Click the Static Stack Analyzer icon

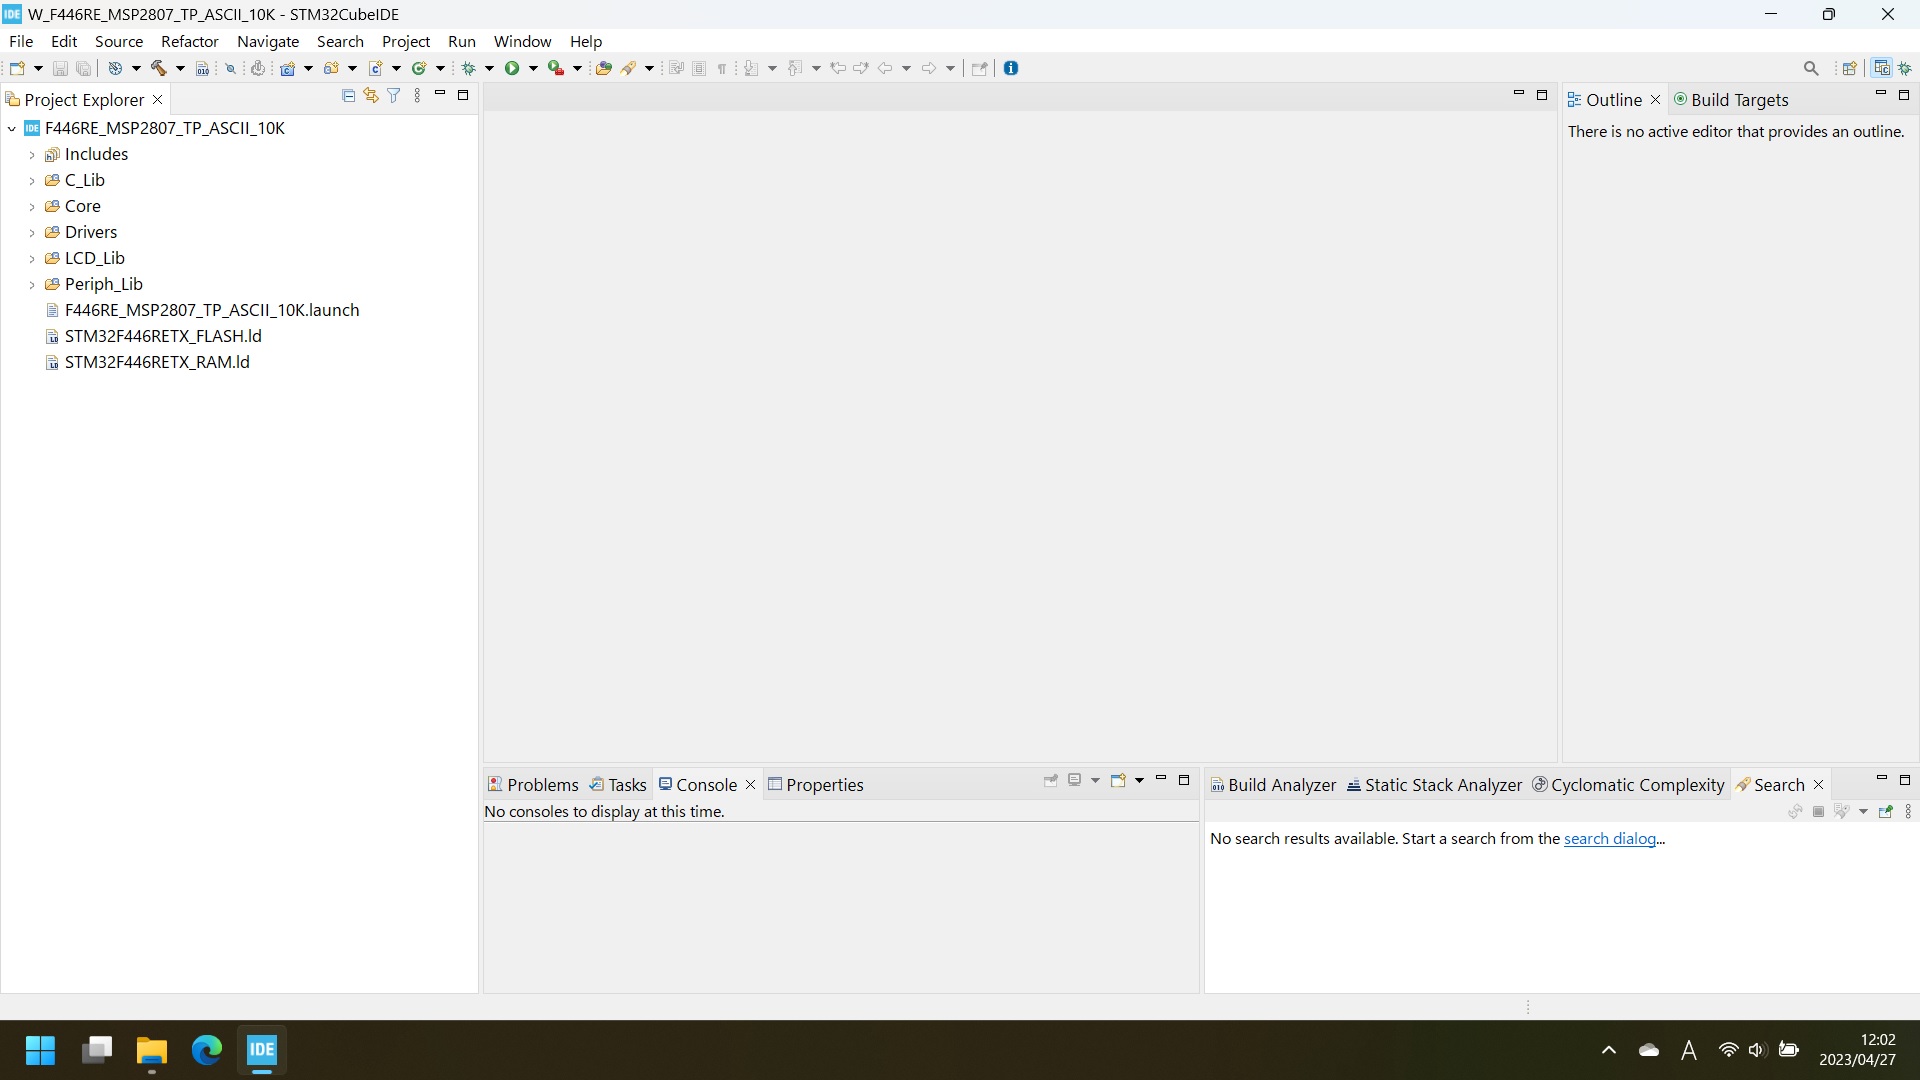pos(1354,783)
